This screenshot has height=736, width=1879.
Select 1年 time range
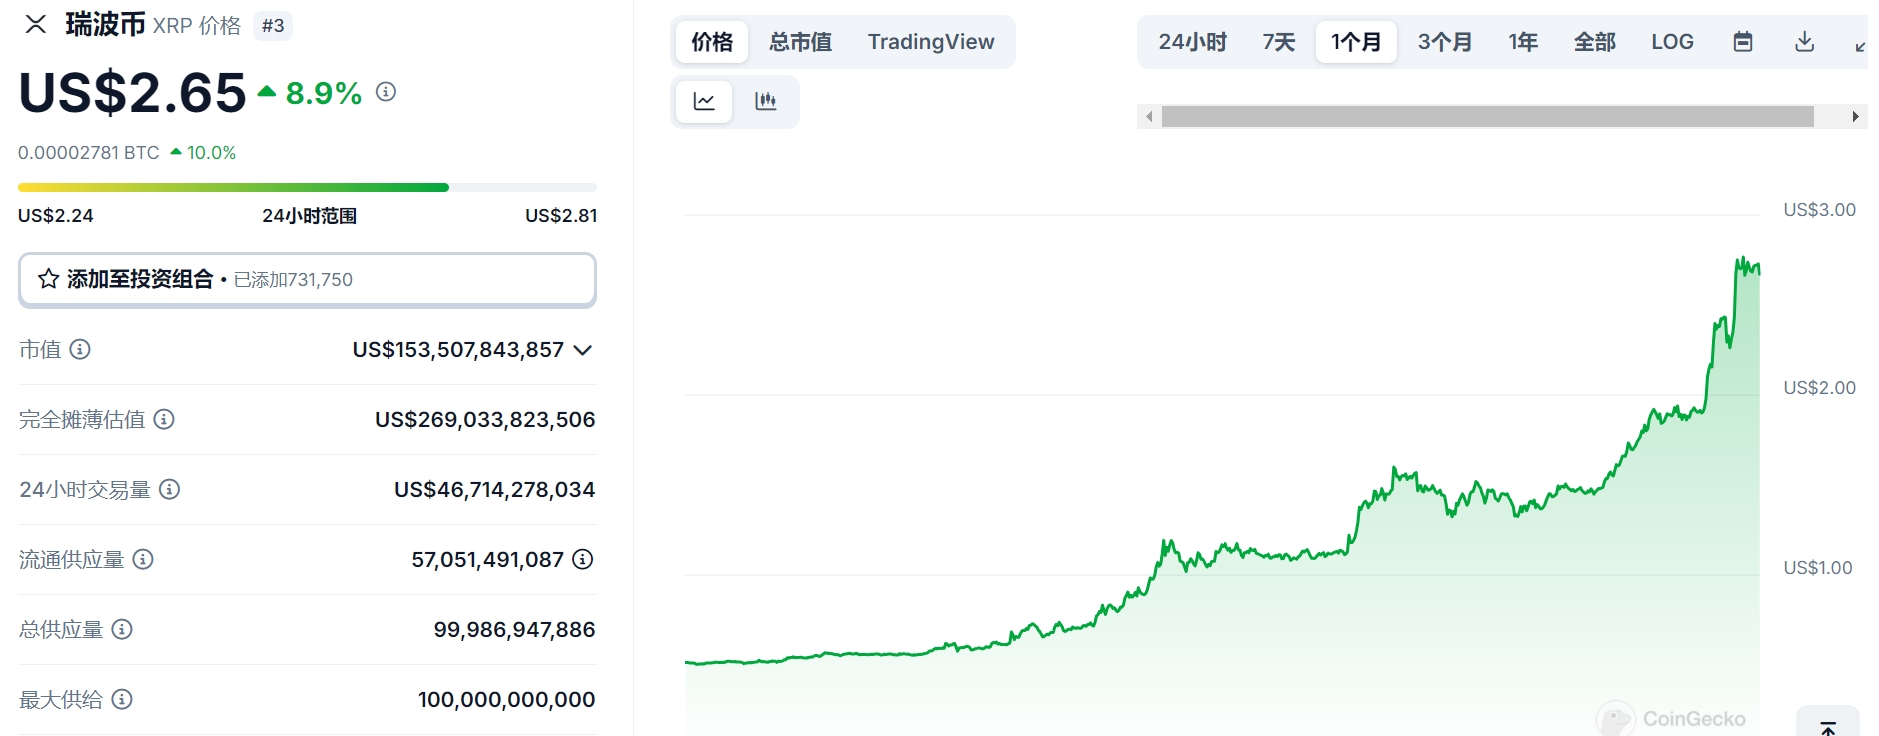1523,42
